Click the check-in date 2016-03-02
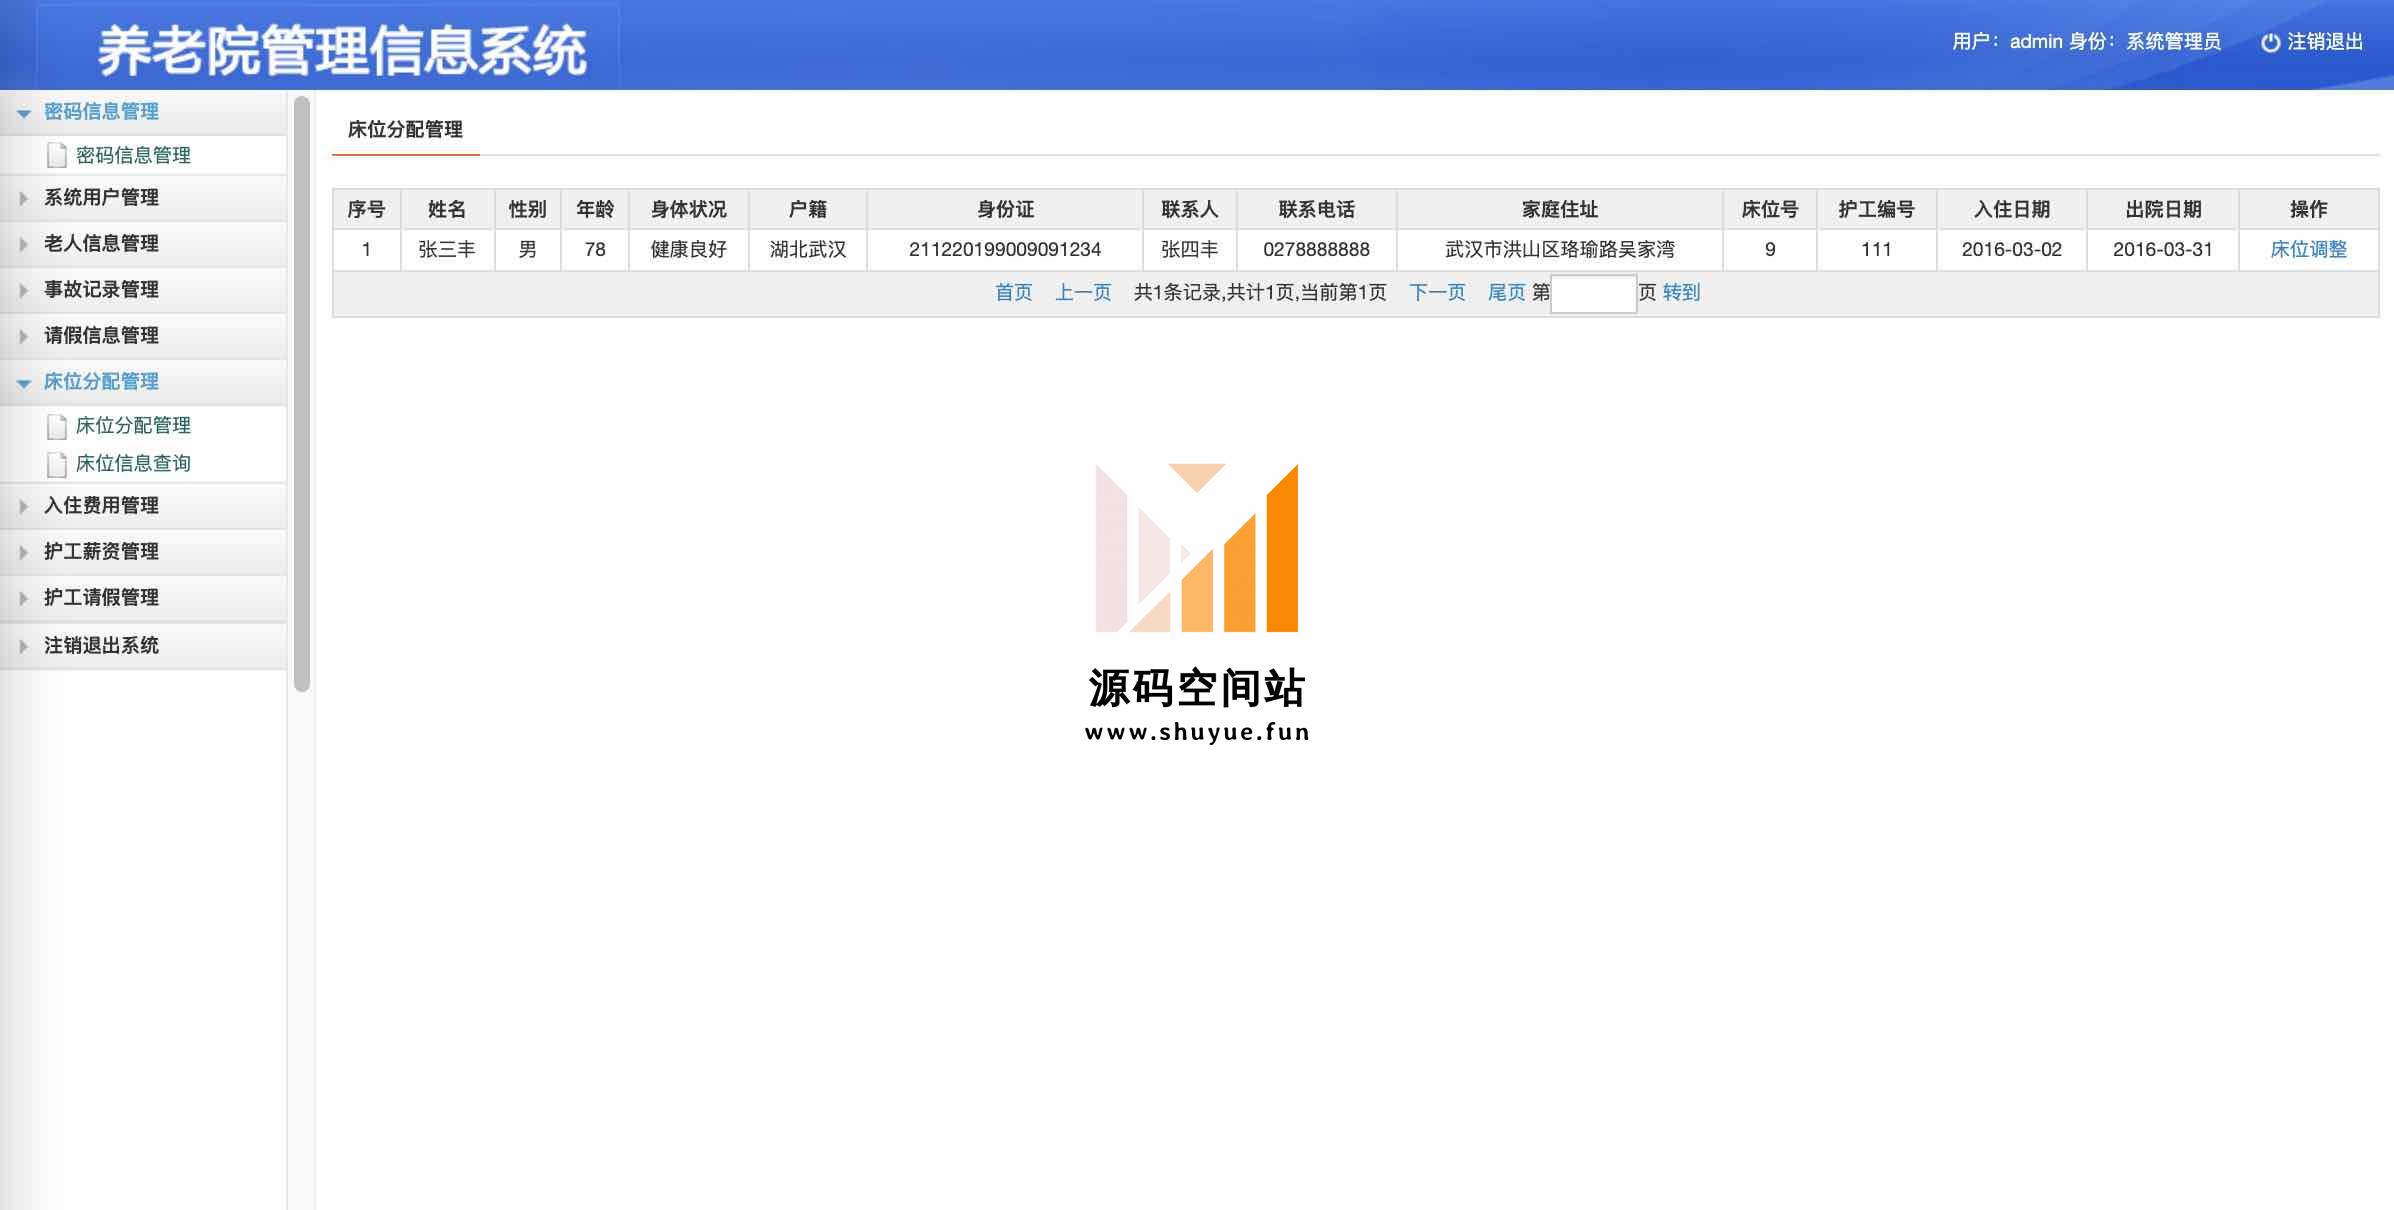The width and height of the screenshot is (2394, 1210). pyautogui.click(x=2011, y=249)
